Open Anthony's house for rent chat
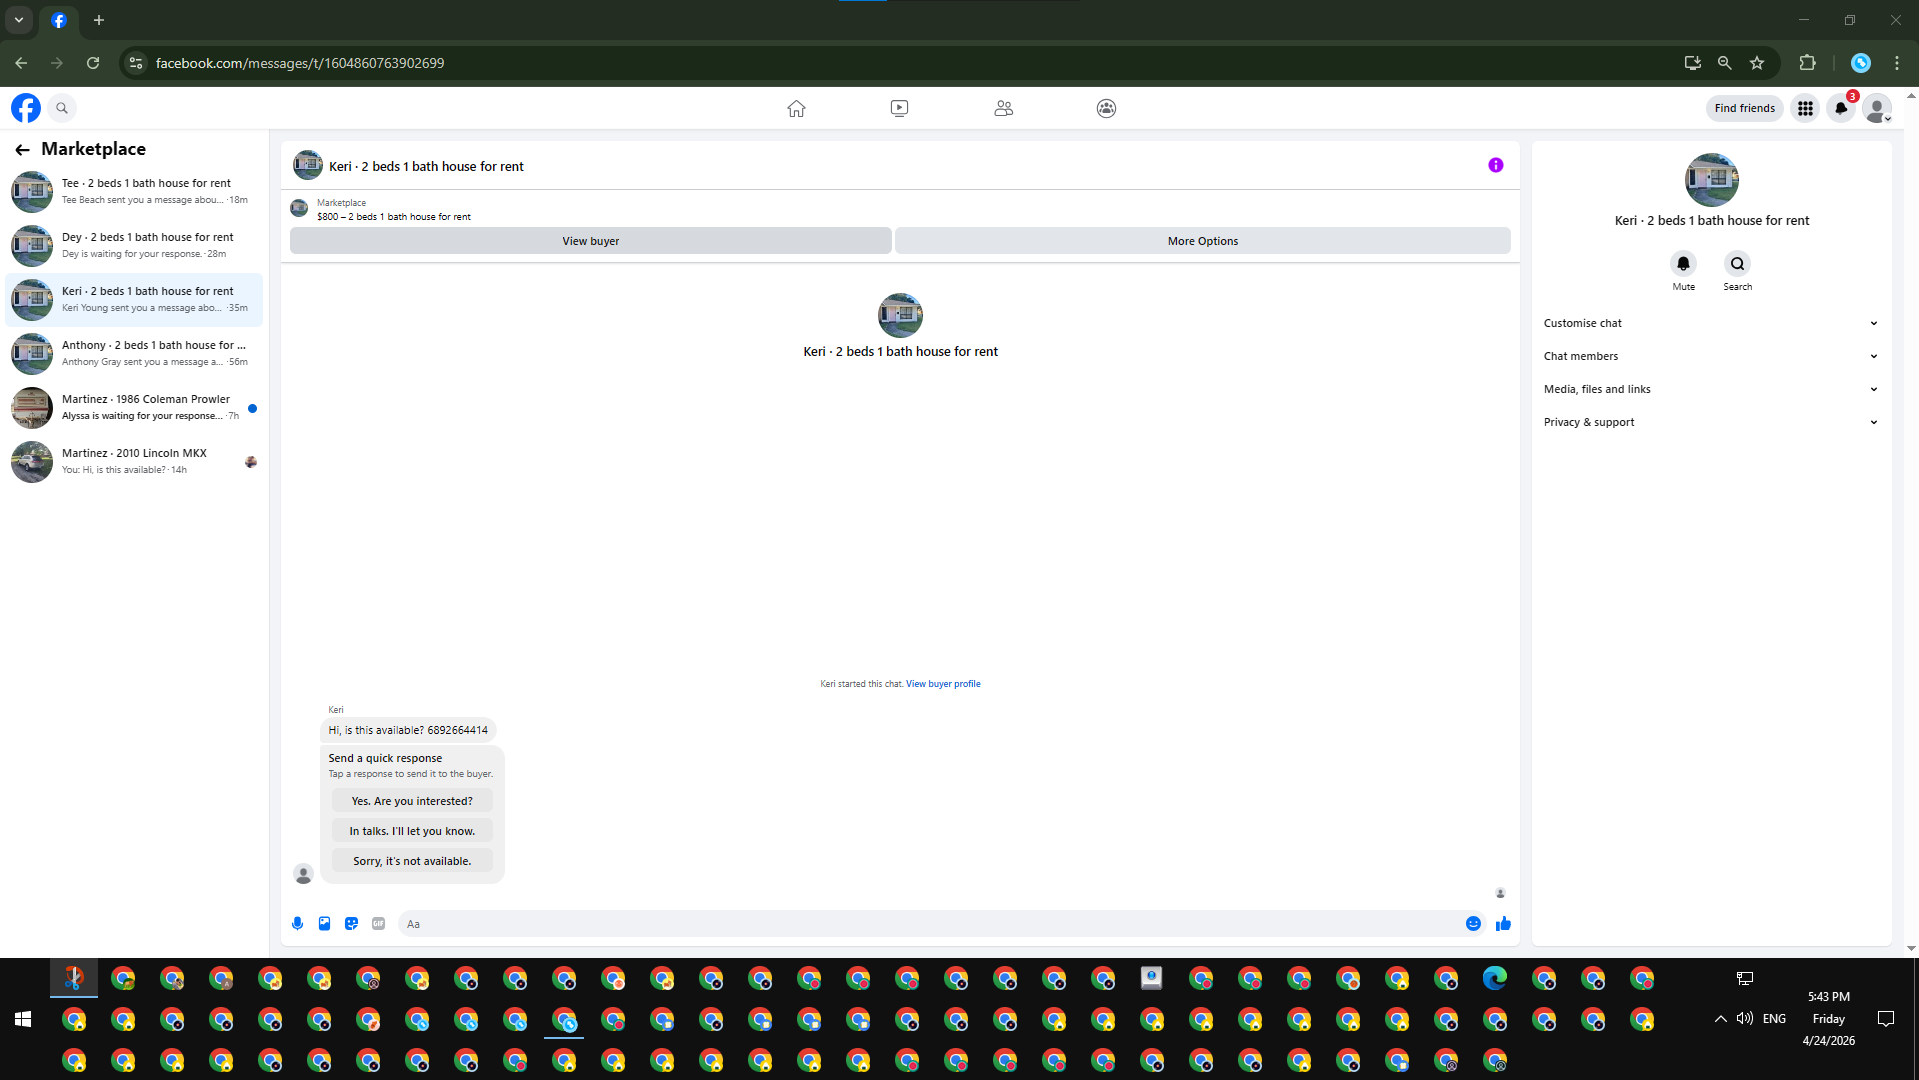The image size is (1919, 1080). [x=134, y=353]
